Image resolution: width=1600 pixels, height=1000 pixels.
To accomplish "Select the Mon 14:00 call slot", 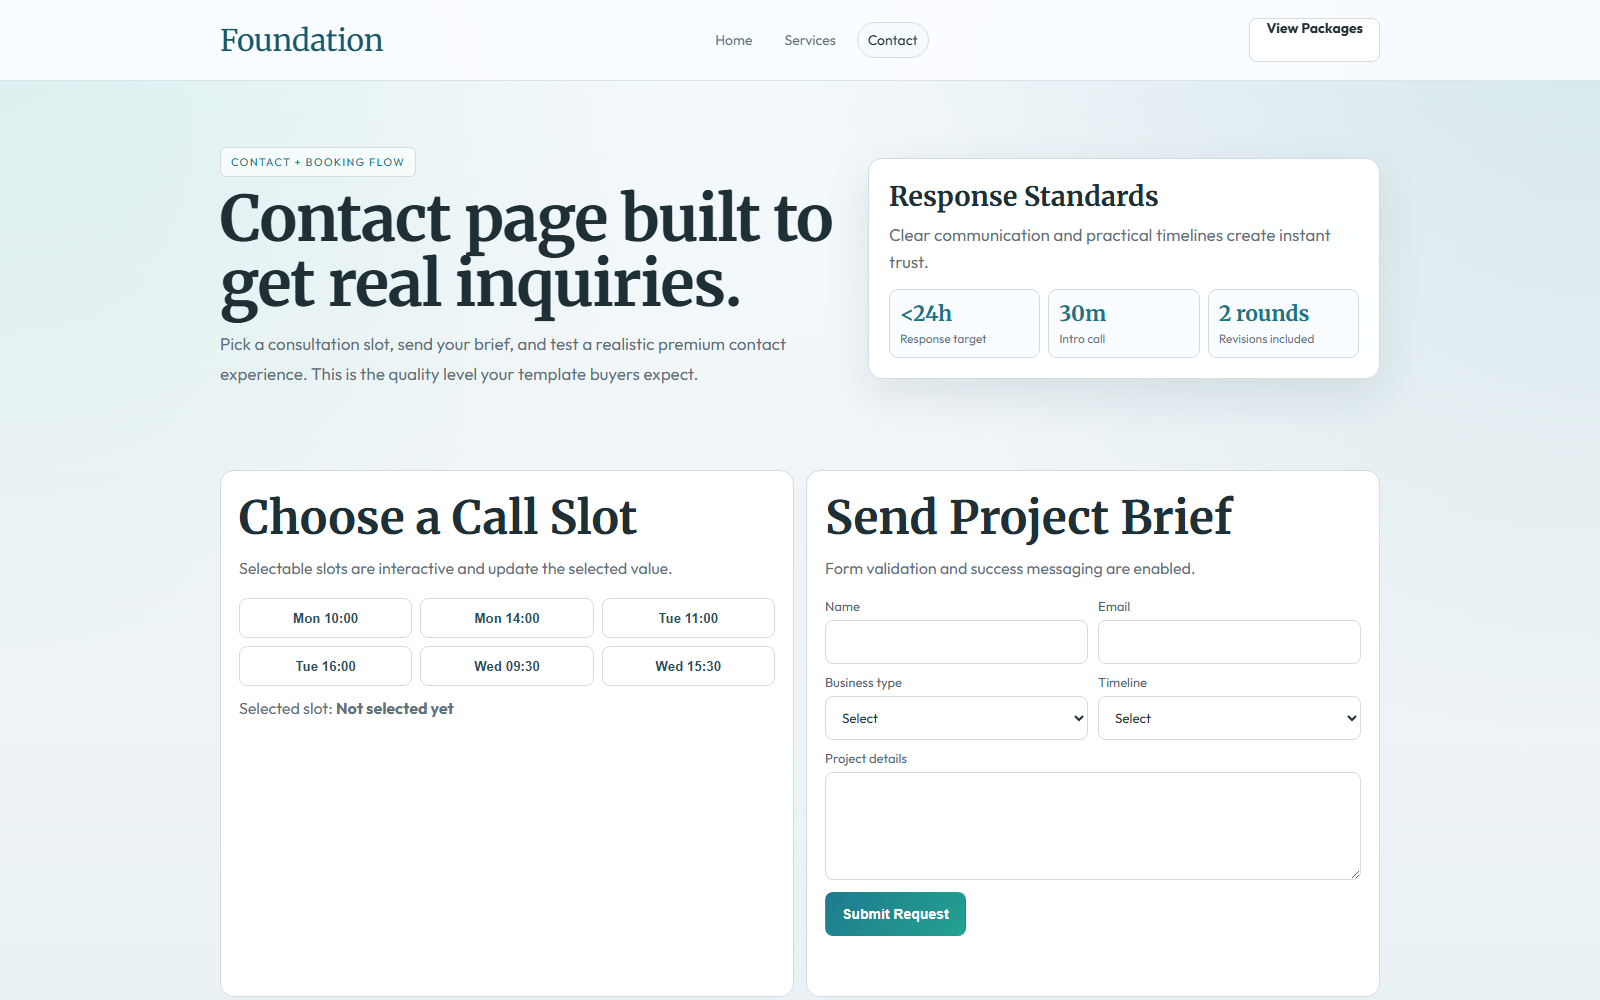I will click(x=506, y=618).
